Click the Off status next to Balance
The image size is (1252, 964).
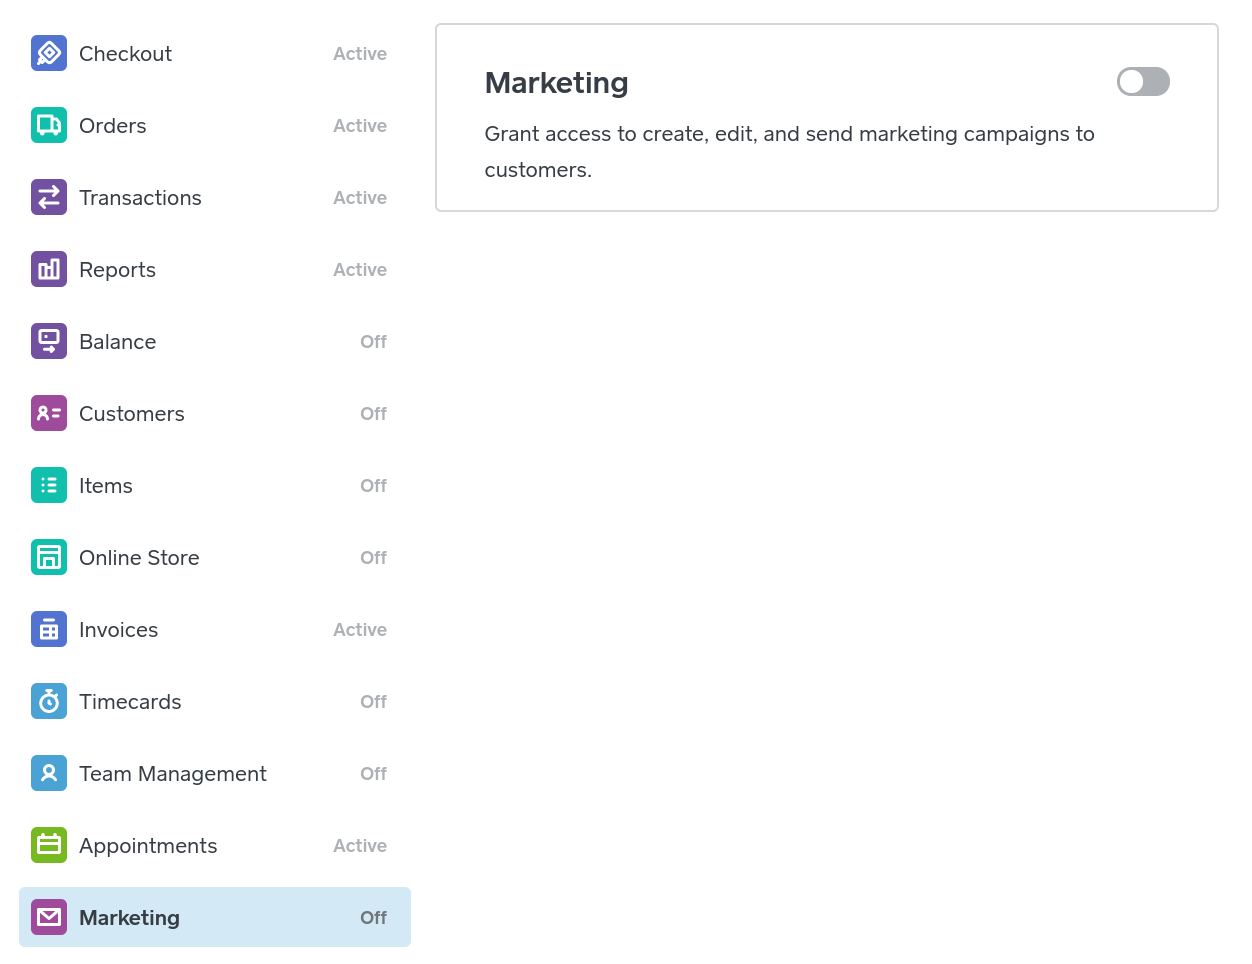tap(373, 342)
